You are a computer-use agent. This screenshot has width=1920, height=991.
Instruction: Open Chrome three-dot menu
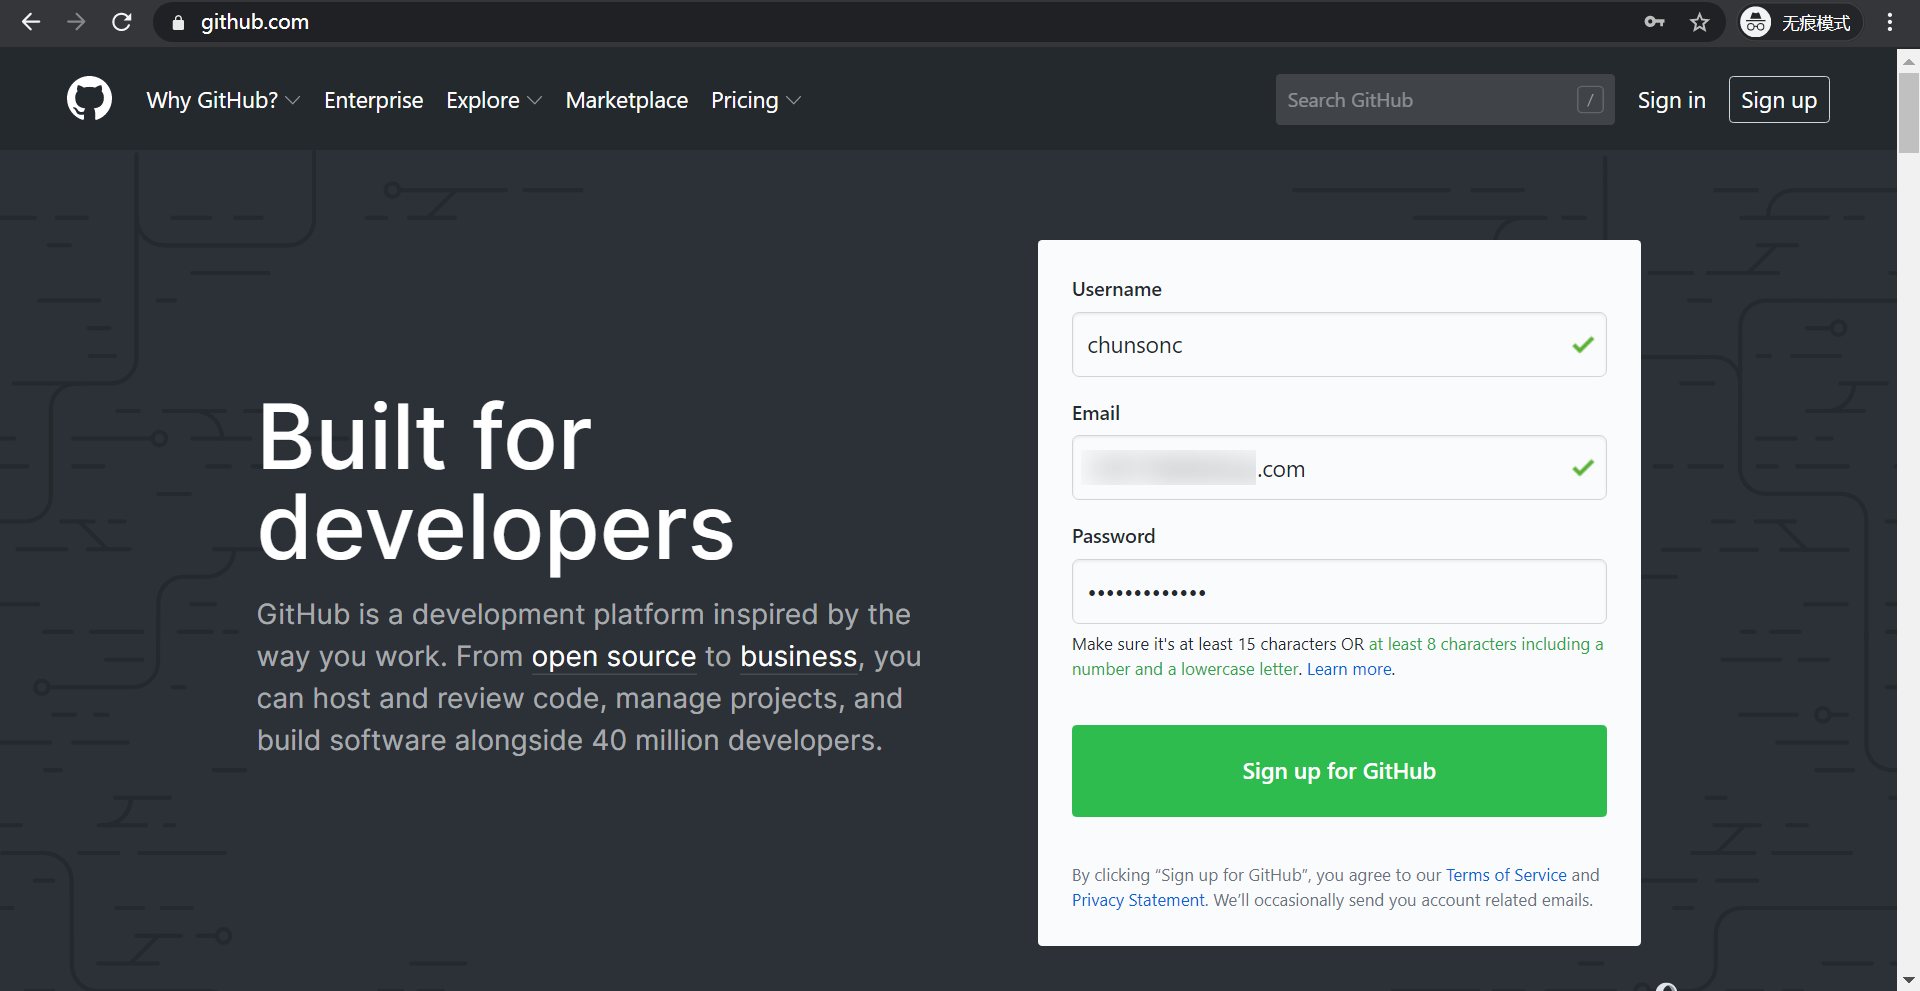(1889, 22)
